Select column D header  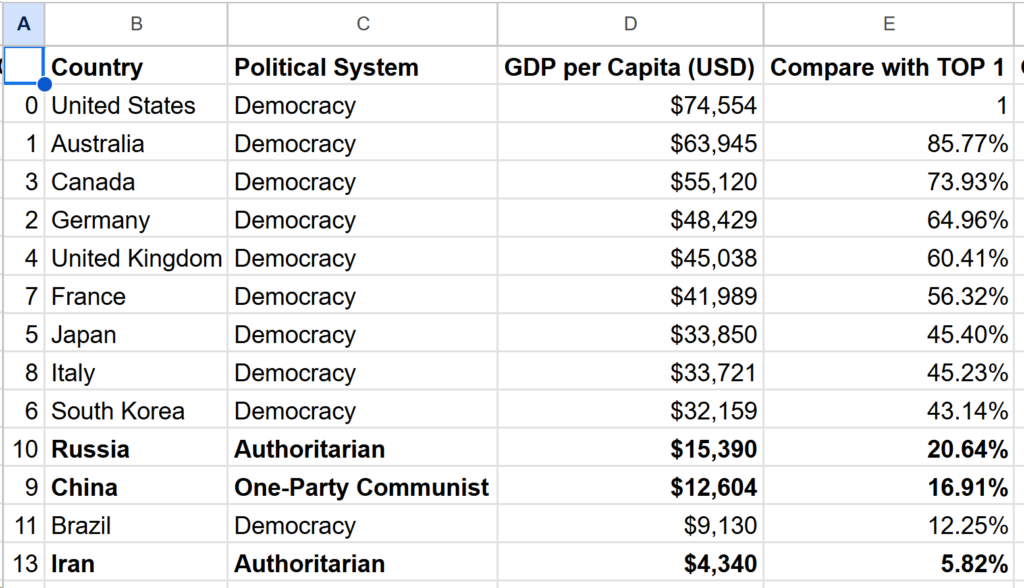(630, 23)
